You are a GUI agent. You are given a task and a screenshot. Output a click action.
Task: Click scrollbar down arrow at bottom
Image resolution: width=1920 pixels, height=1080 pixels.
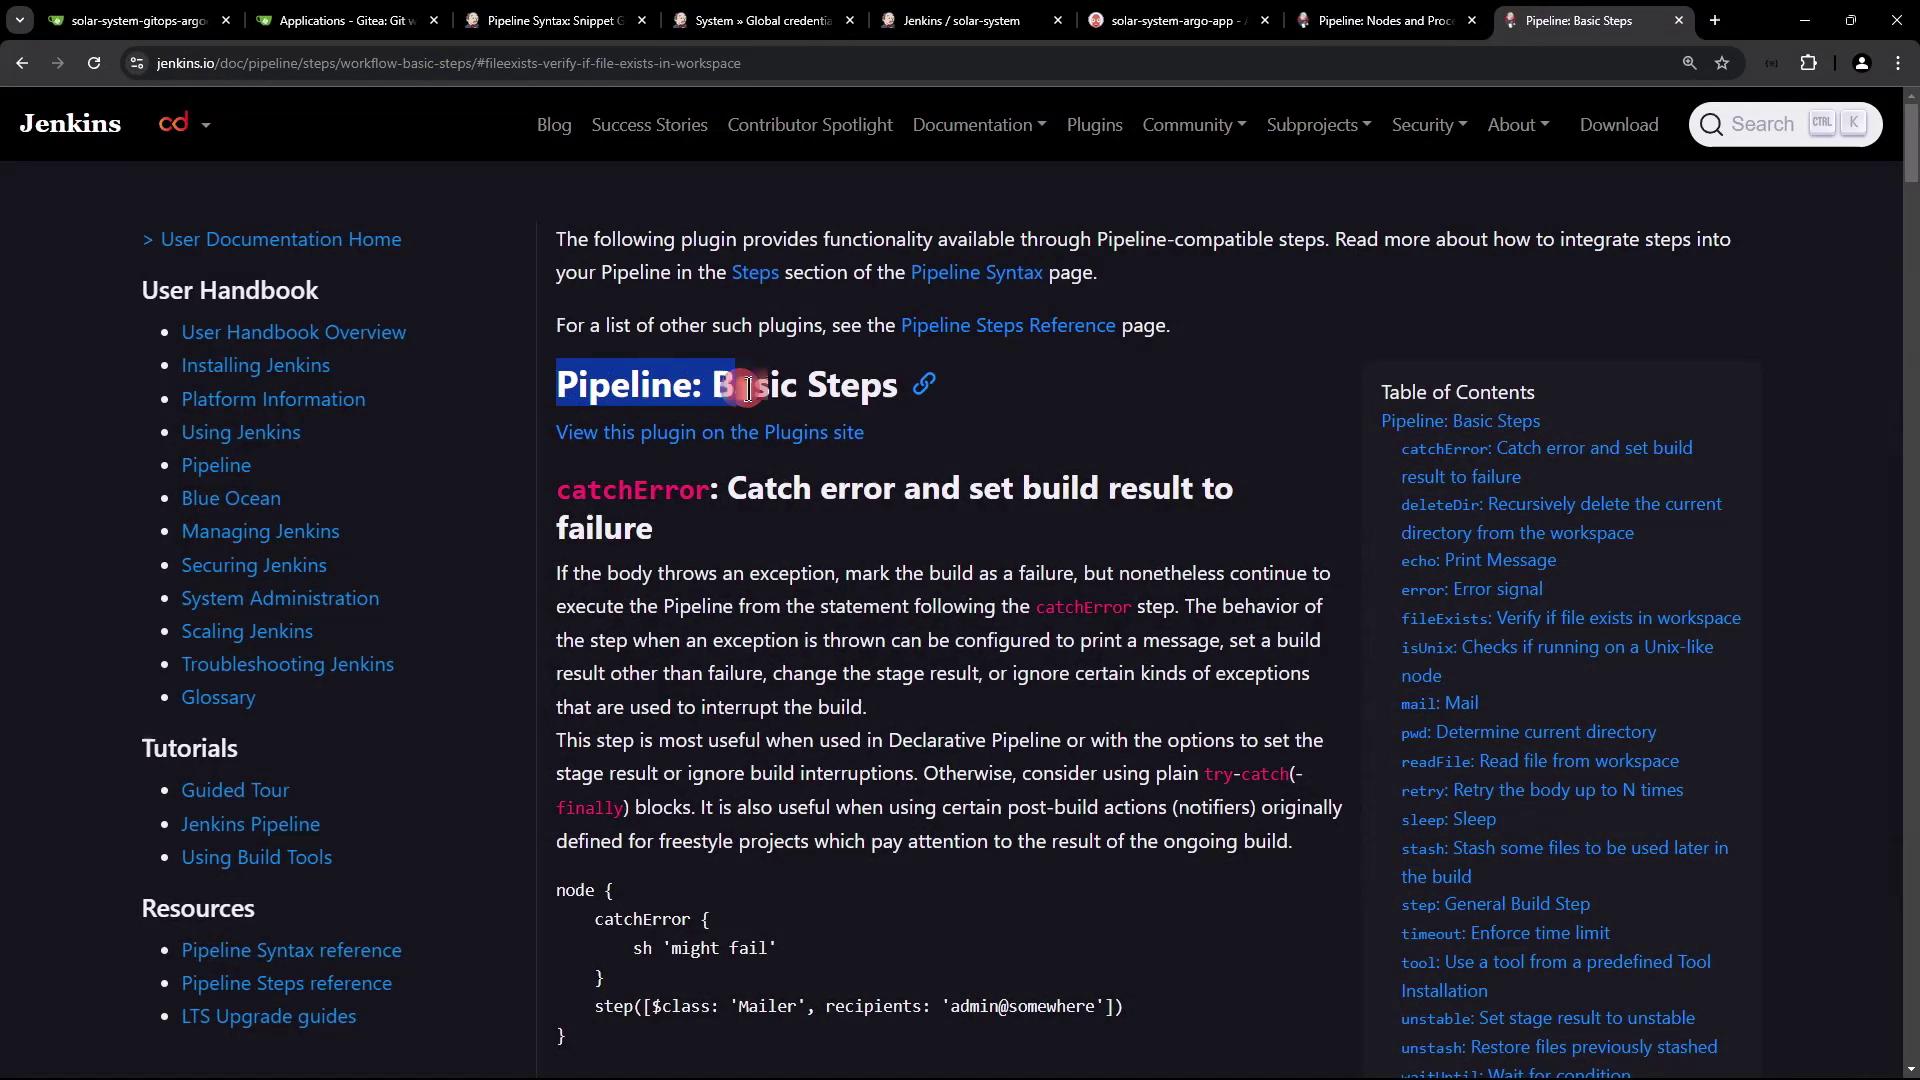pos(1911,1070)
